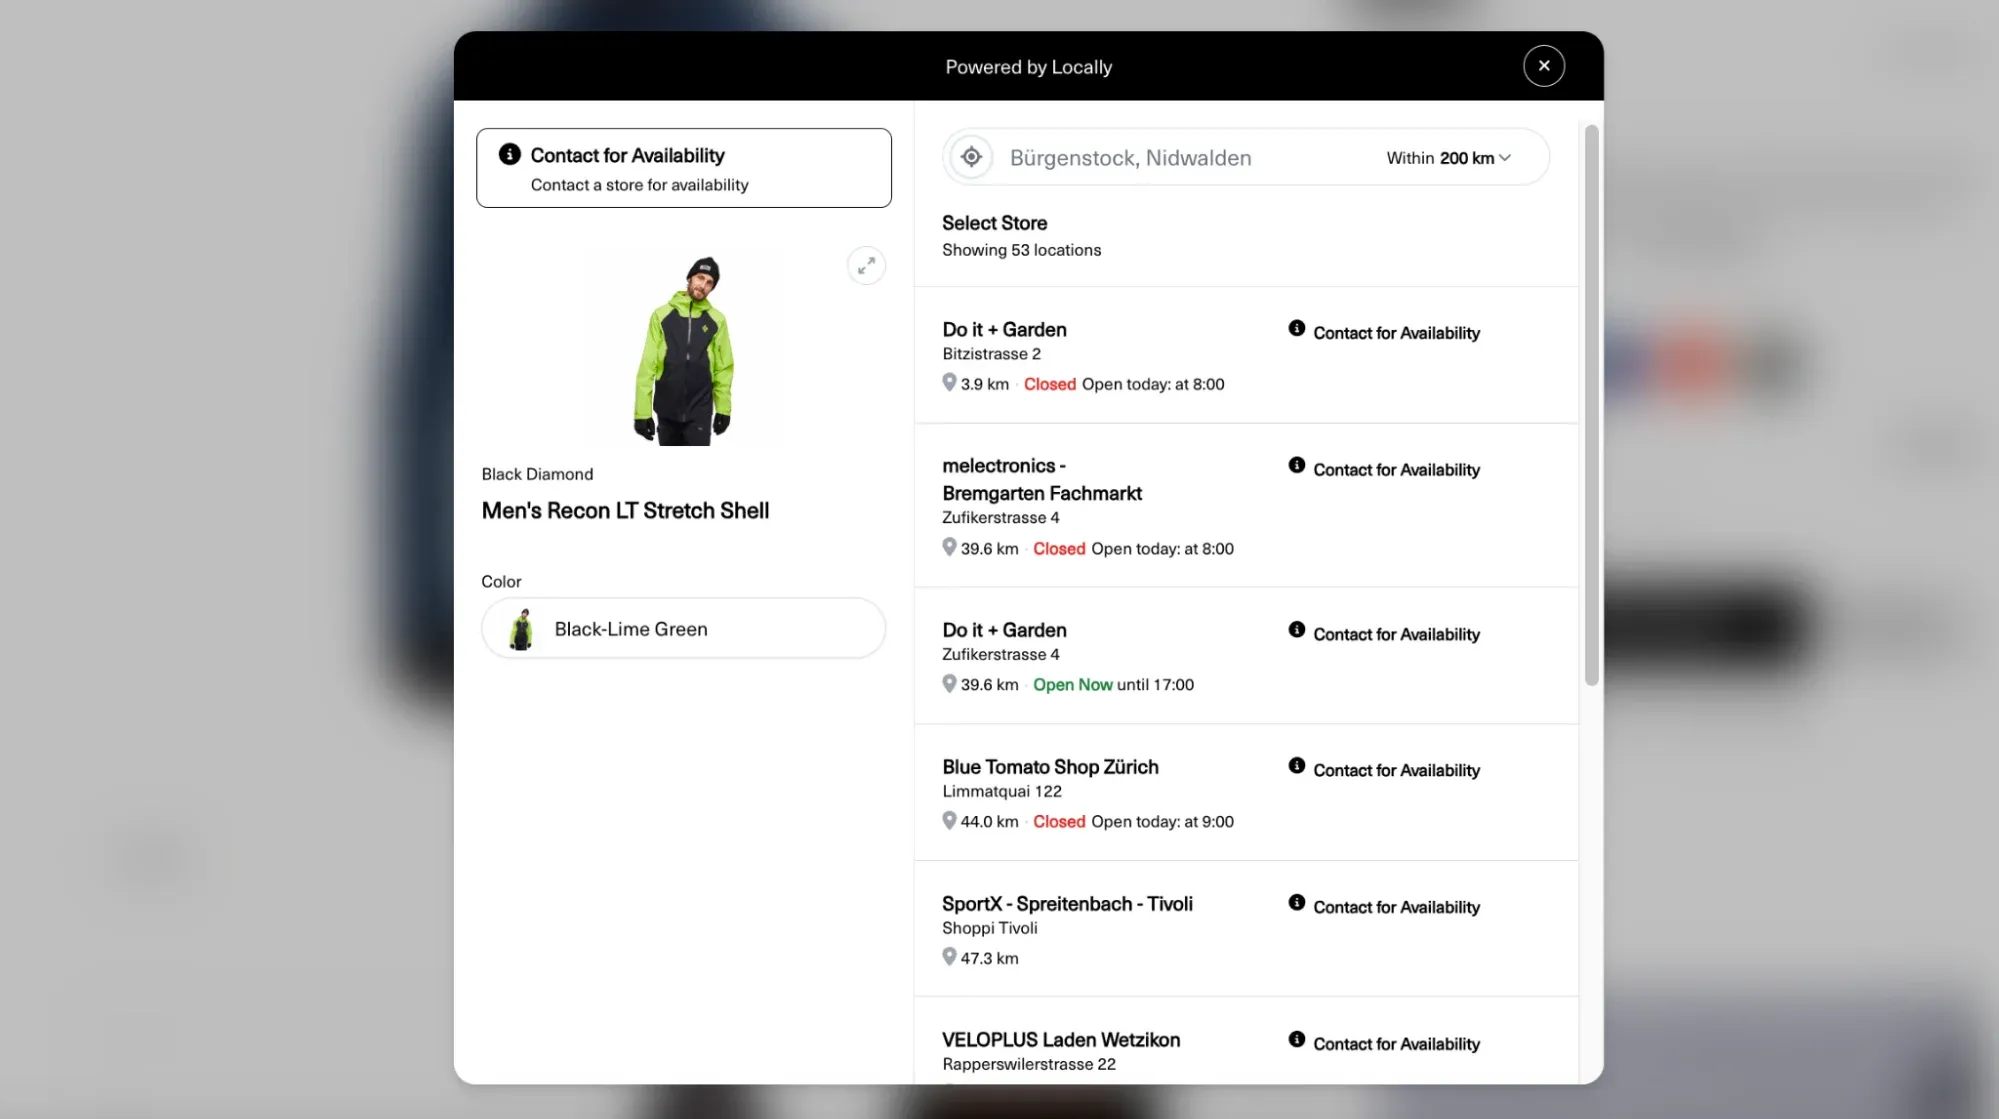Click map pin next to 44.0 km
This screenshot has width=1999, height=1119.
(x=949, y=820)
